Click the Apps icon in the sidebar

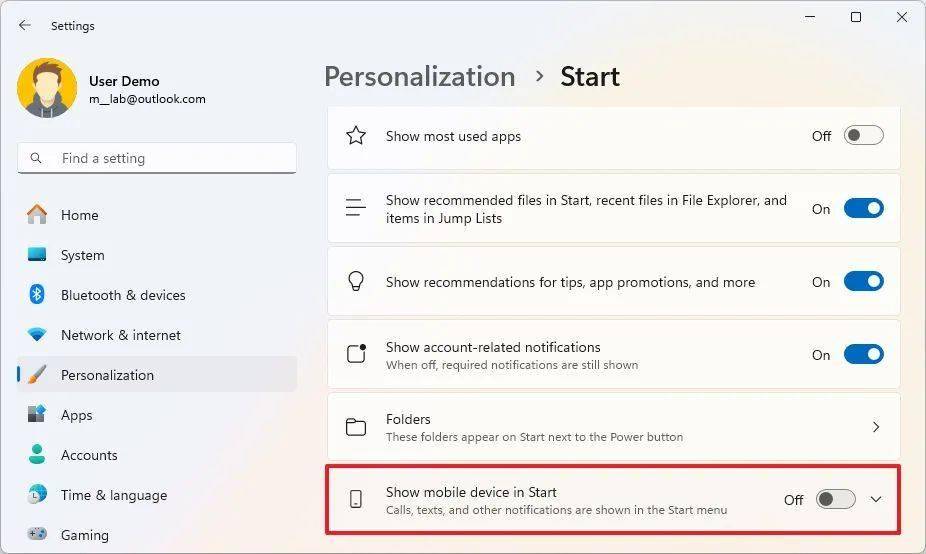[37, 414]
